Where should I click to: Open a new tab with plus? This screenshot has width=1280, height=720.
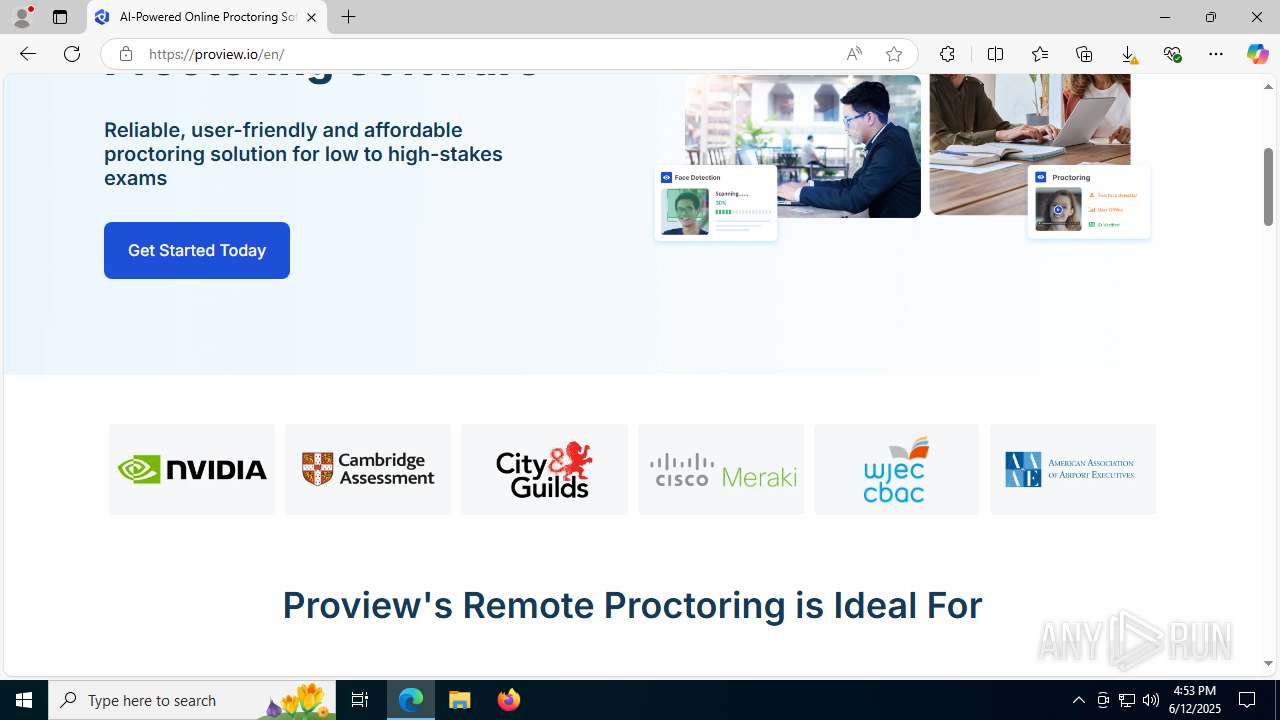coord(348,17)
